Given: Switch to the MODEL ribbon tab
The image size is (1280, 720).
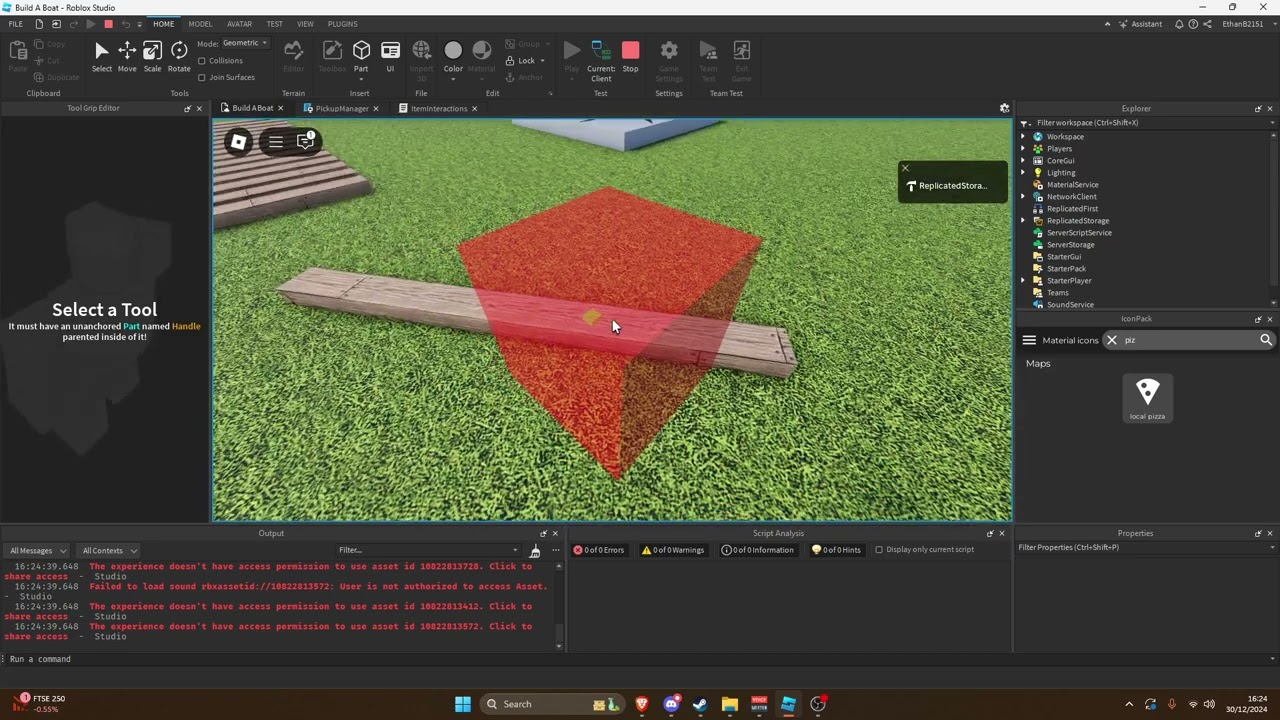Looking at the screenshot, I should click(200, 24).
